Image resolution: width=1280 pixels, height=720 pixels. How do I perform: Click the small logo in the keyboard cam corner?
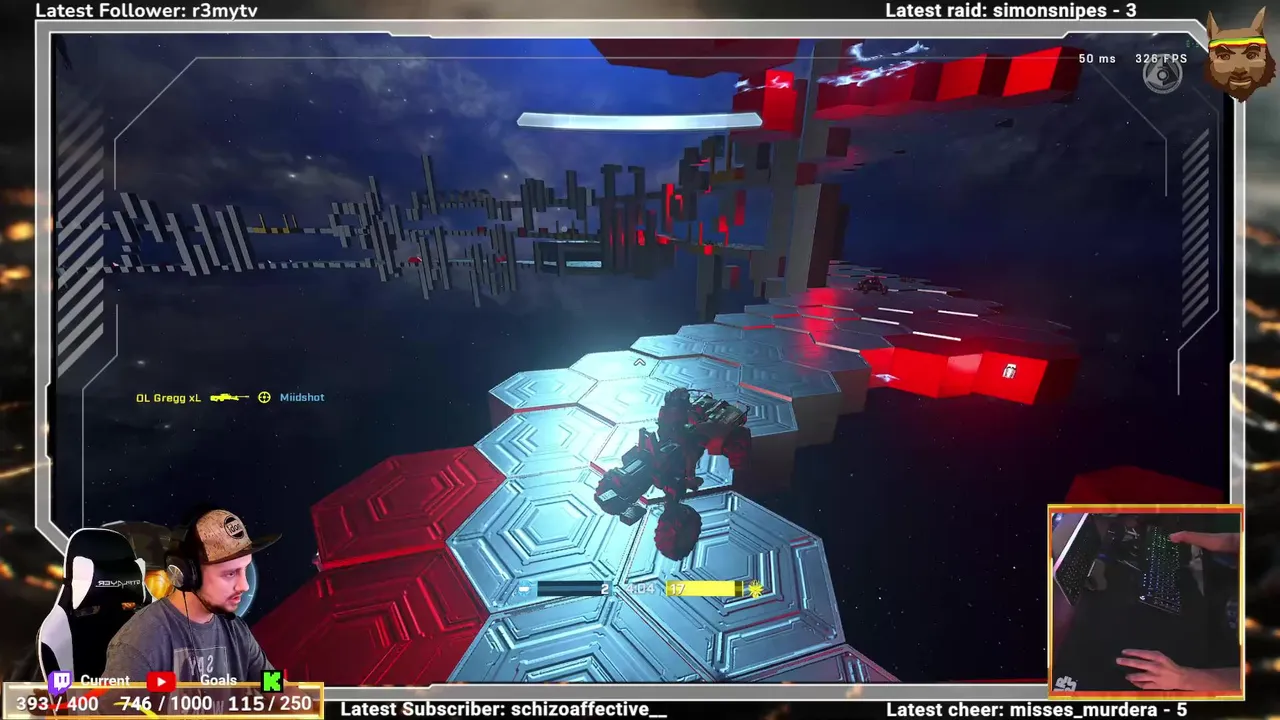click(1065, 684)
